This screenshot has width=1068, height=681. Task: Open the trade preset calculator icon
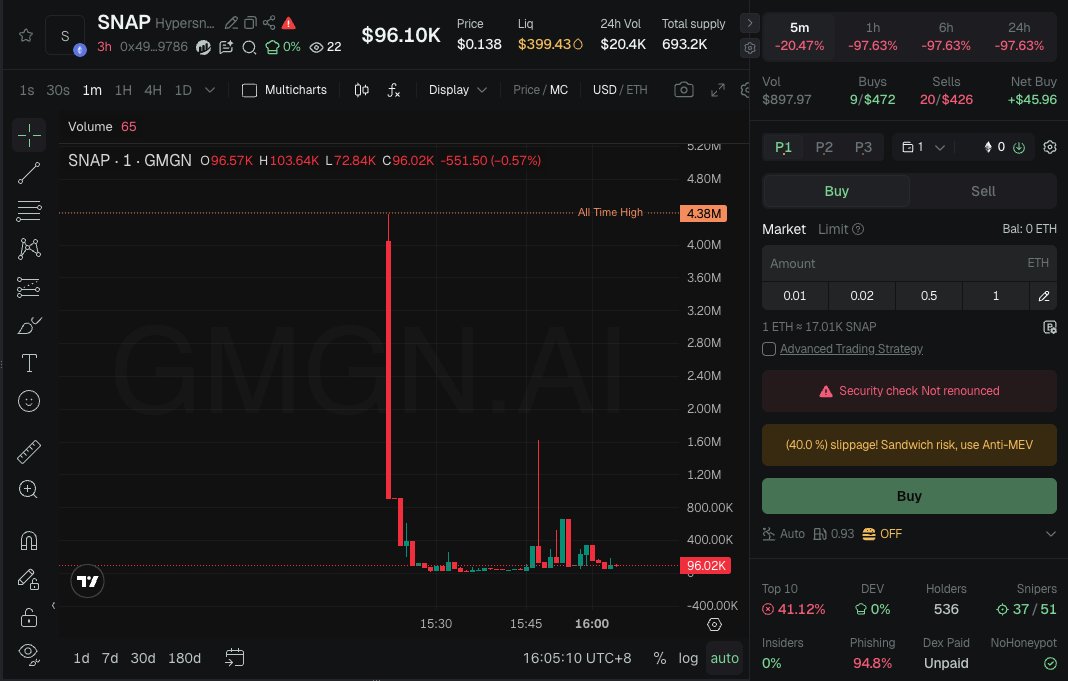pyautogui.click(x=1050, y=327)
